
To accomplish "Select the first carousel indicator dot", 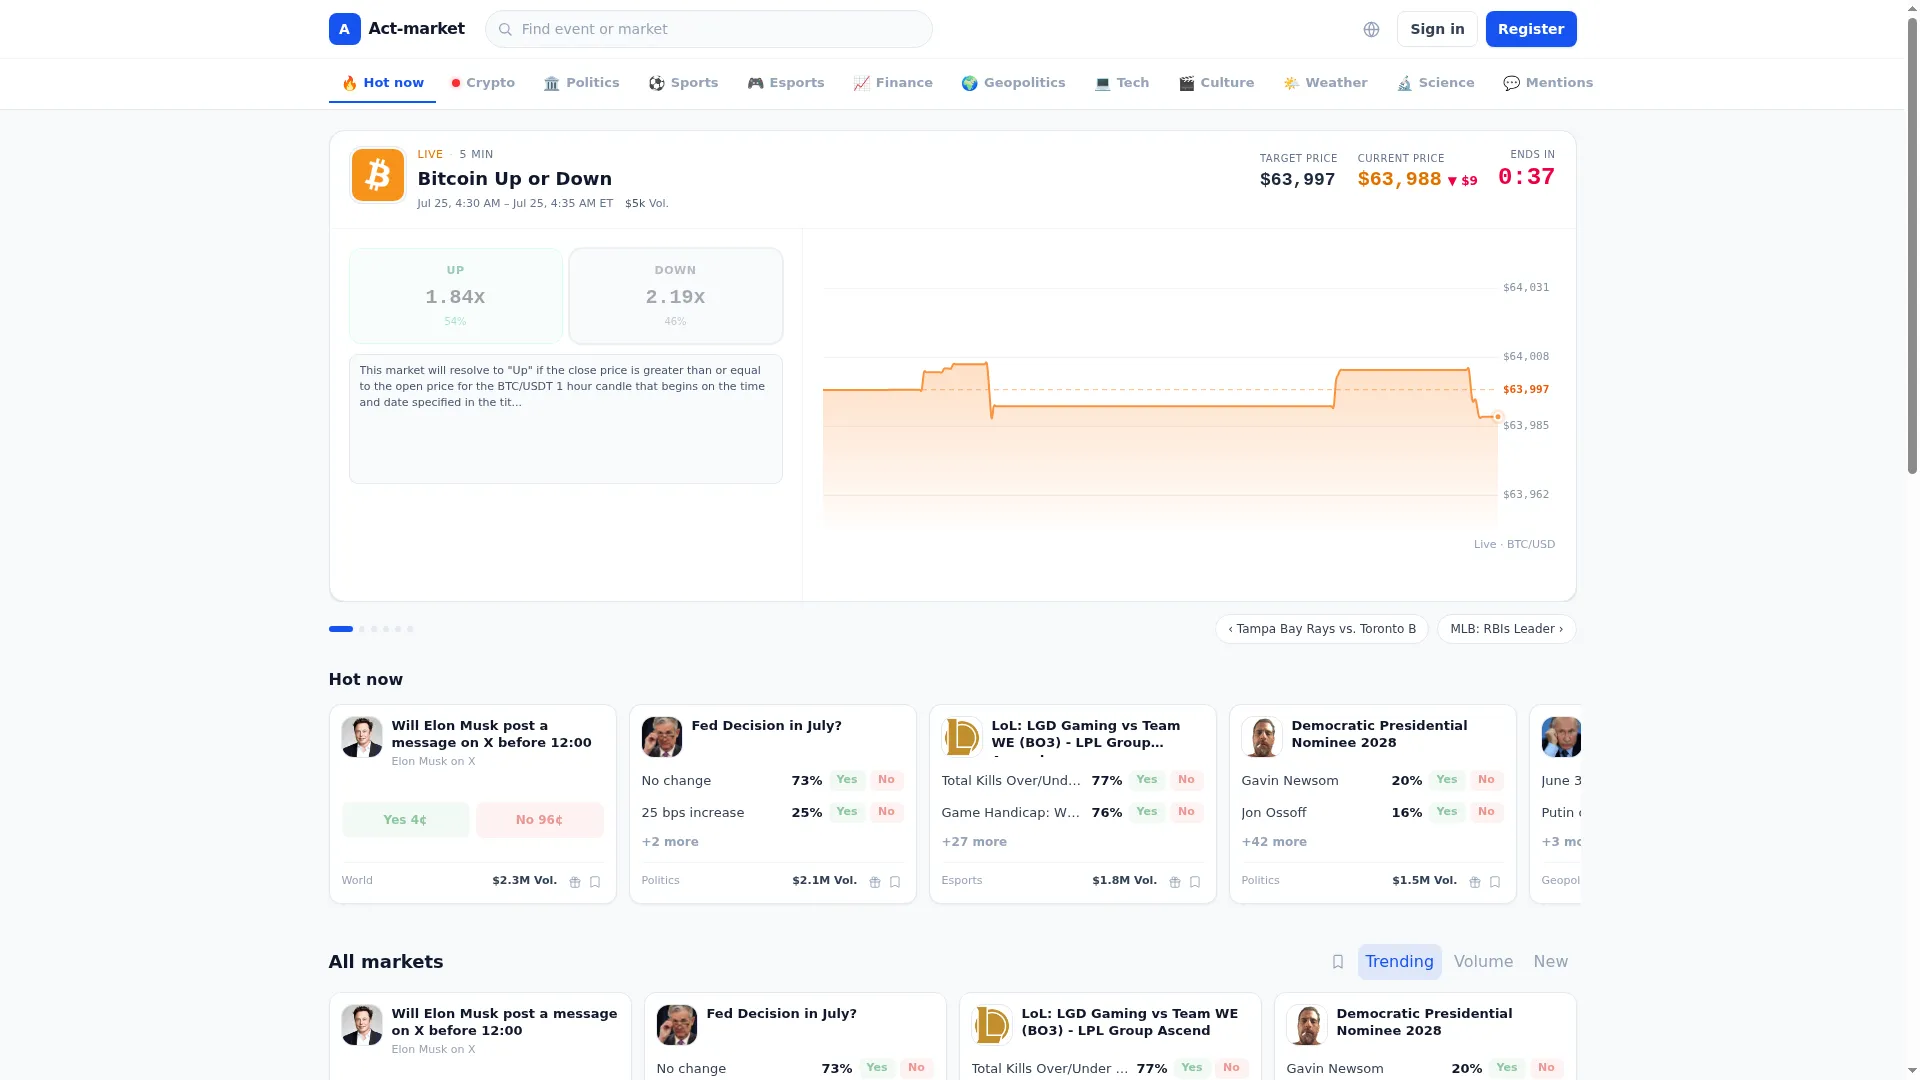I will tap(341, 629).
